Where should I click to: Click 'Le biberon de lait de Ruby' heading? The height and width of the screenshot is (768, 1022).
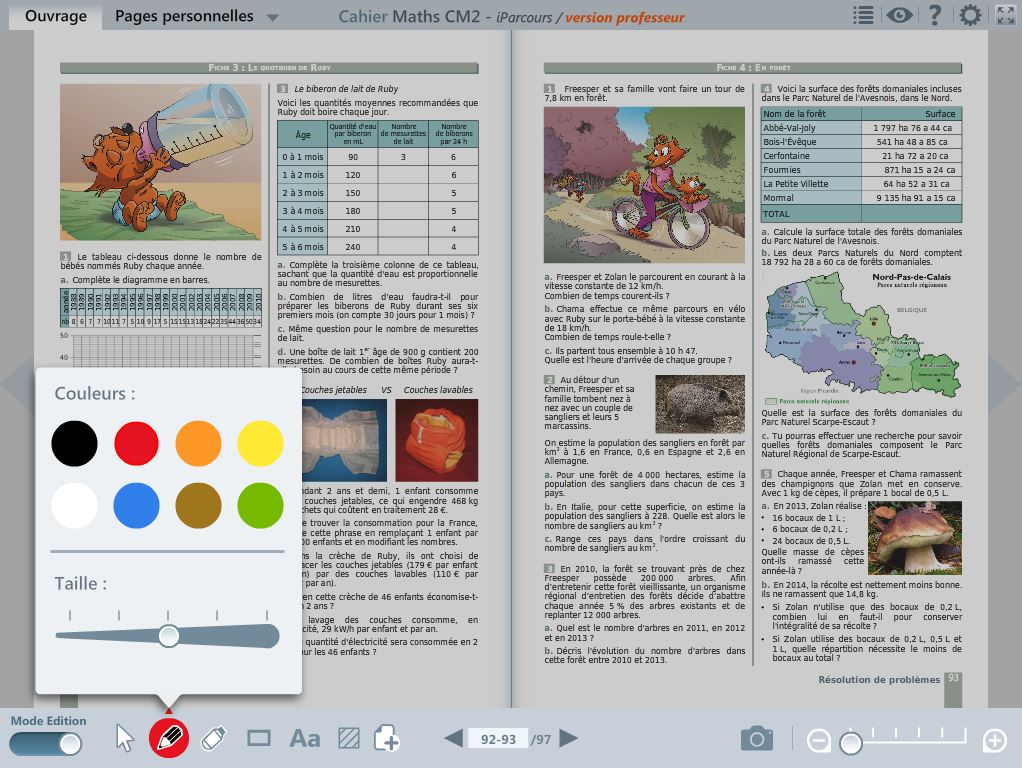[345, 89]
